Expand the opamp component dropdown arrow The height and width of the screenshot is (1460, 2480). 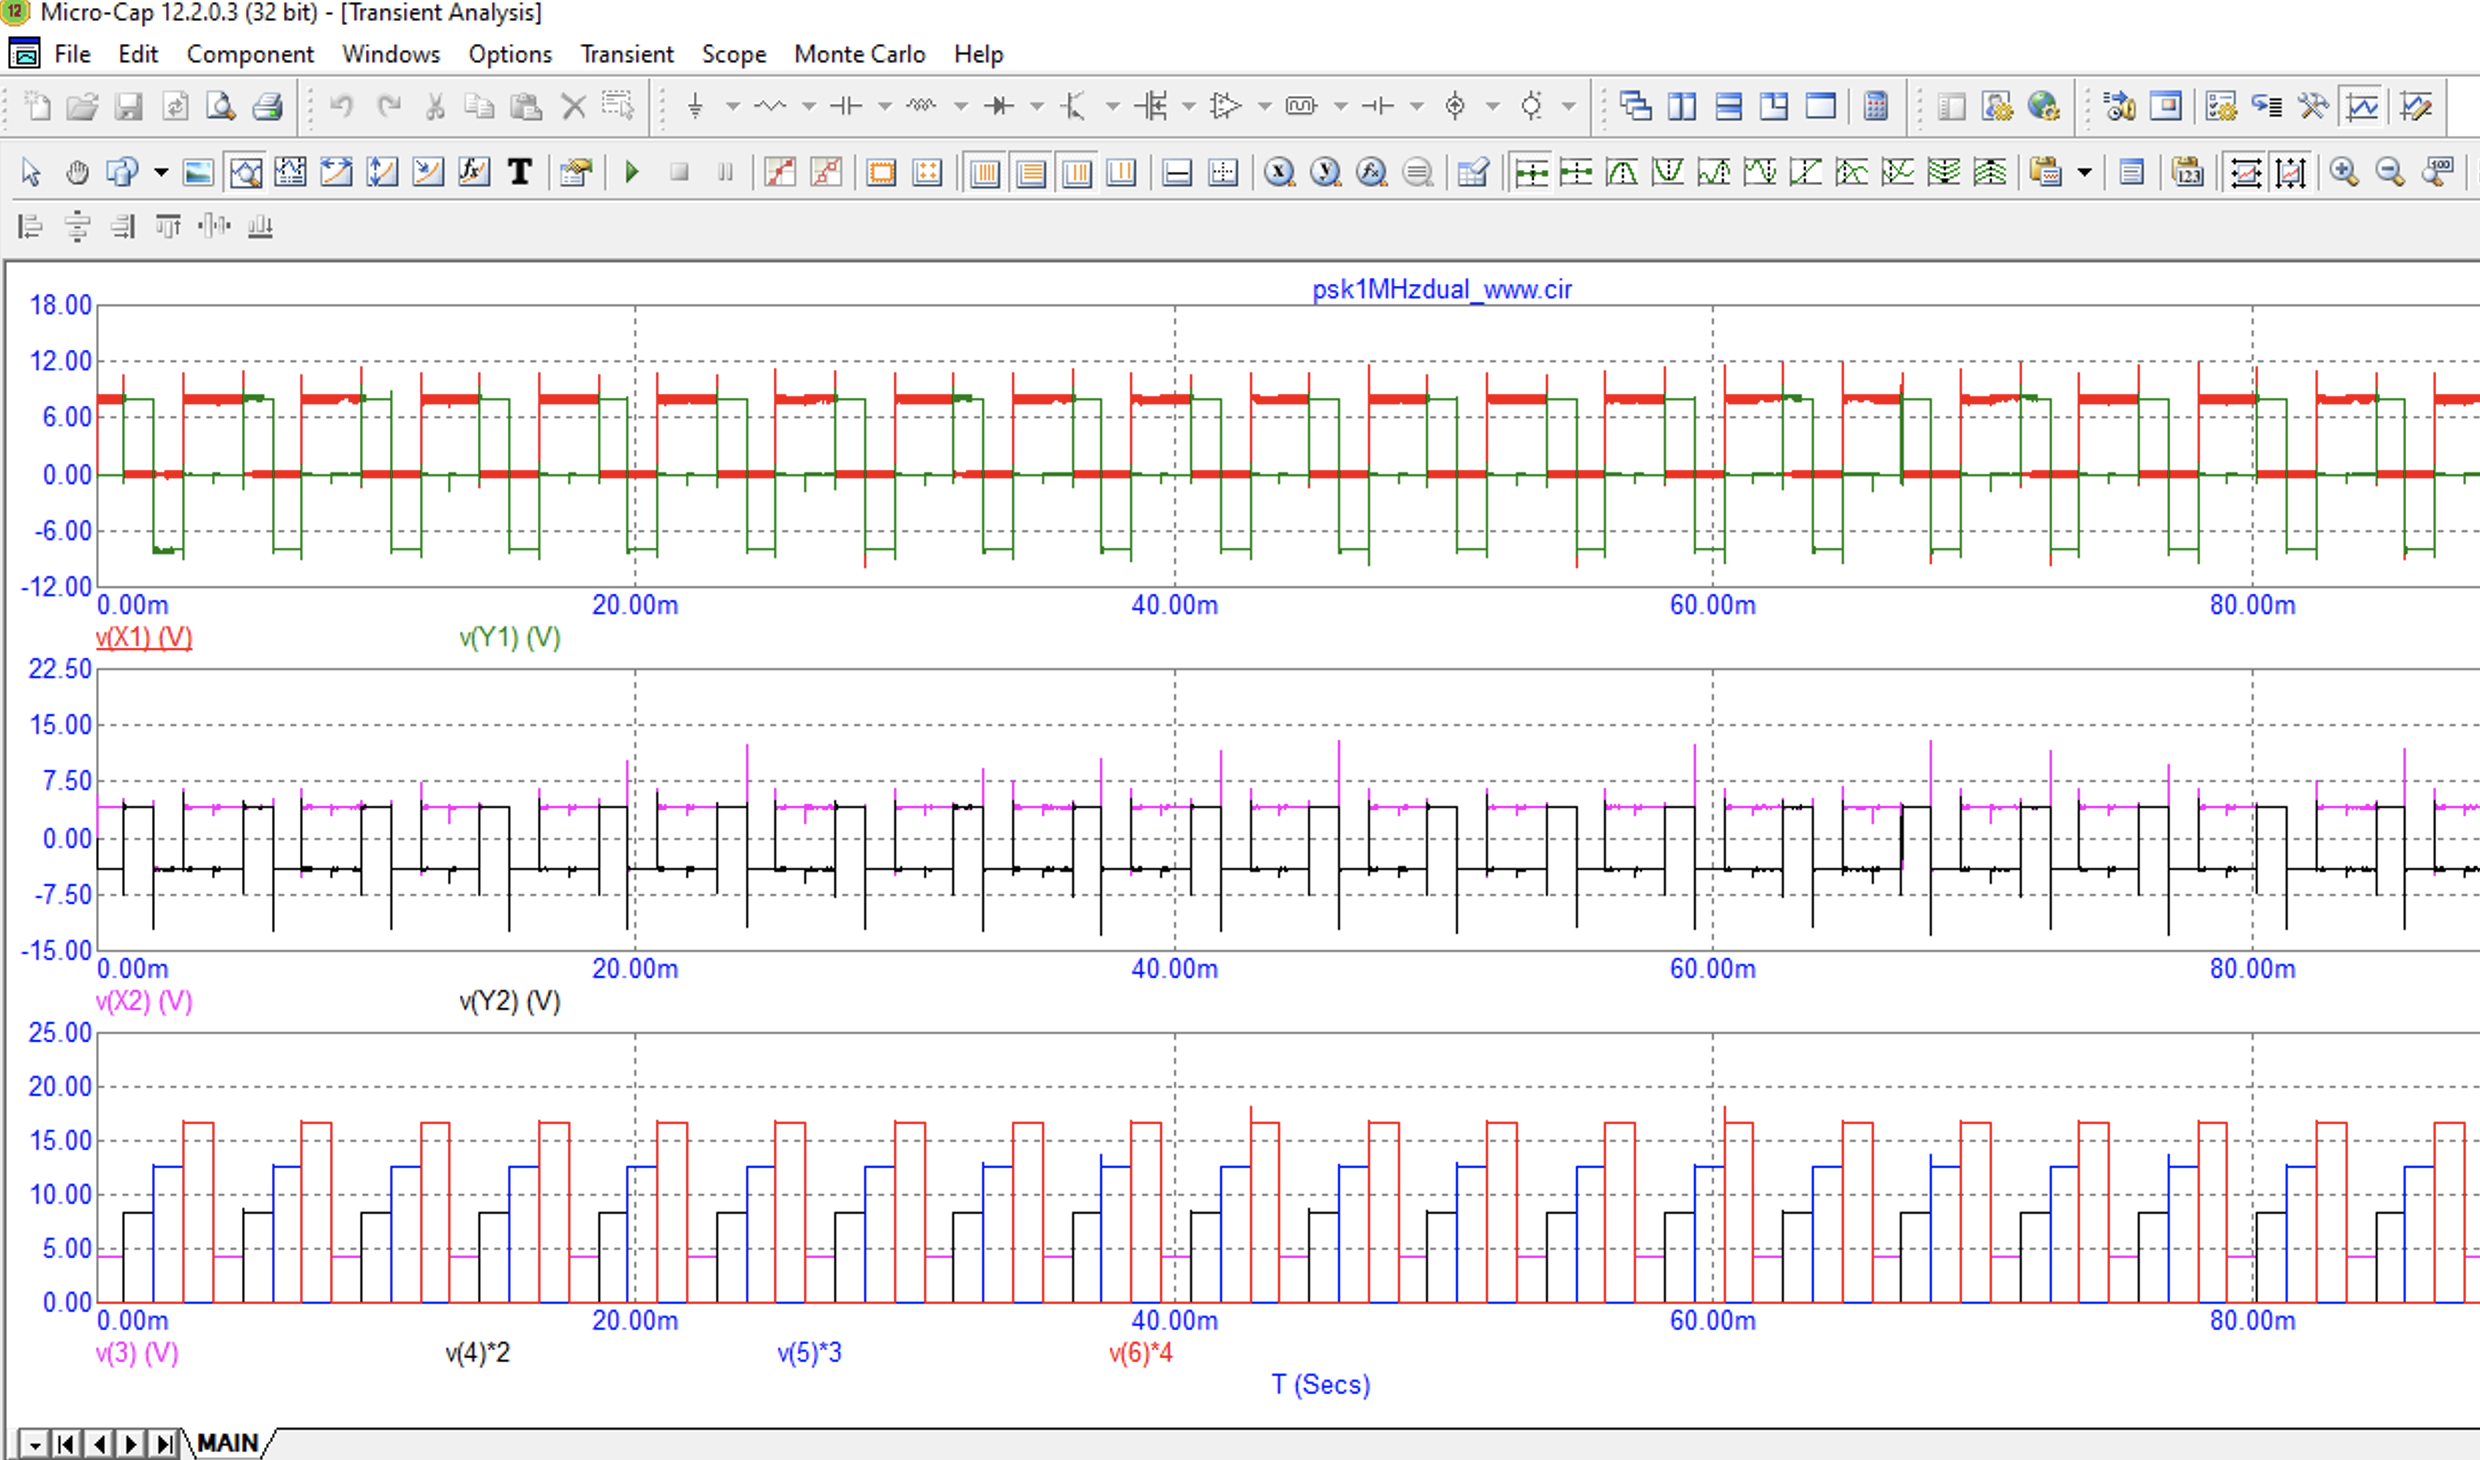click(1264, 106)
